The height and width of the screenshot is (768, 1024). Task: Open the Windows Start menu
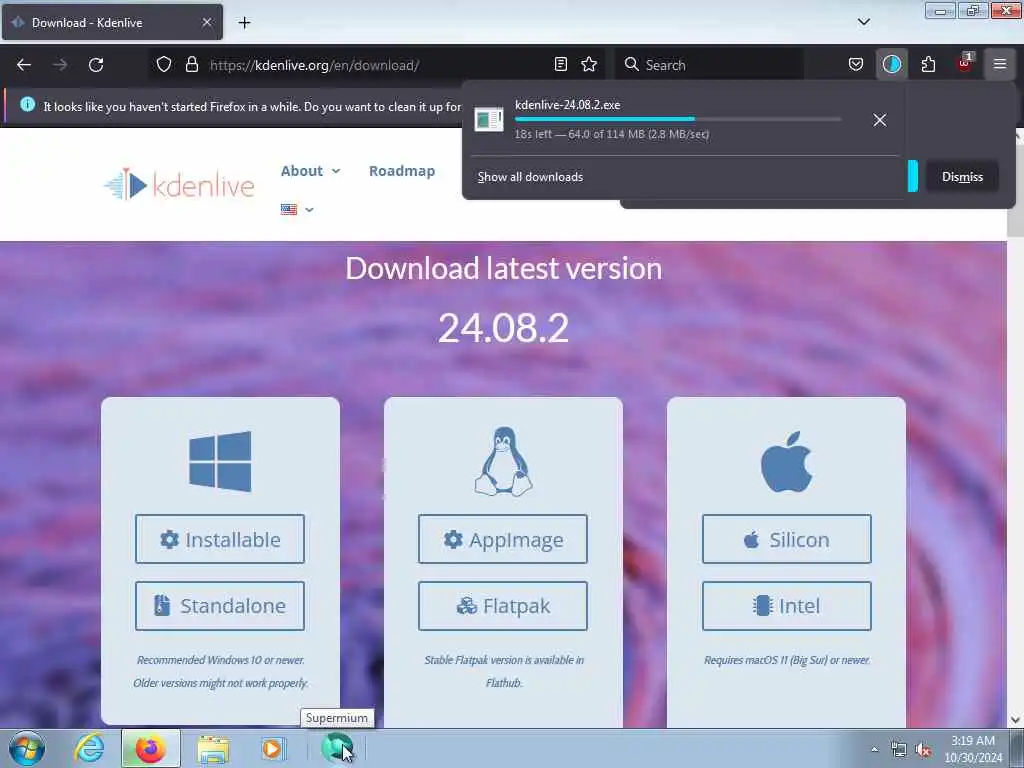[27, 748]
